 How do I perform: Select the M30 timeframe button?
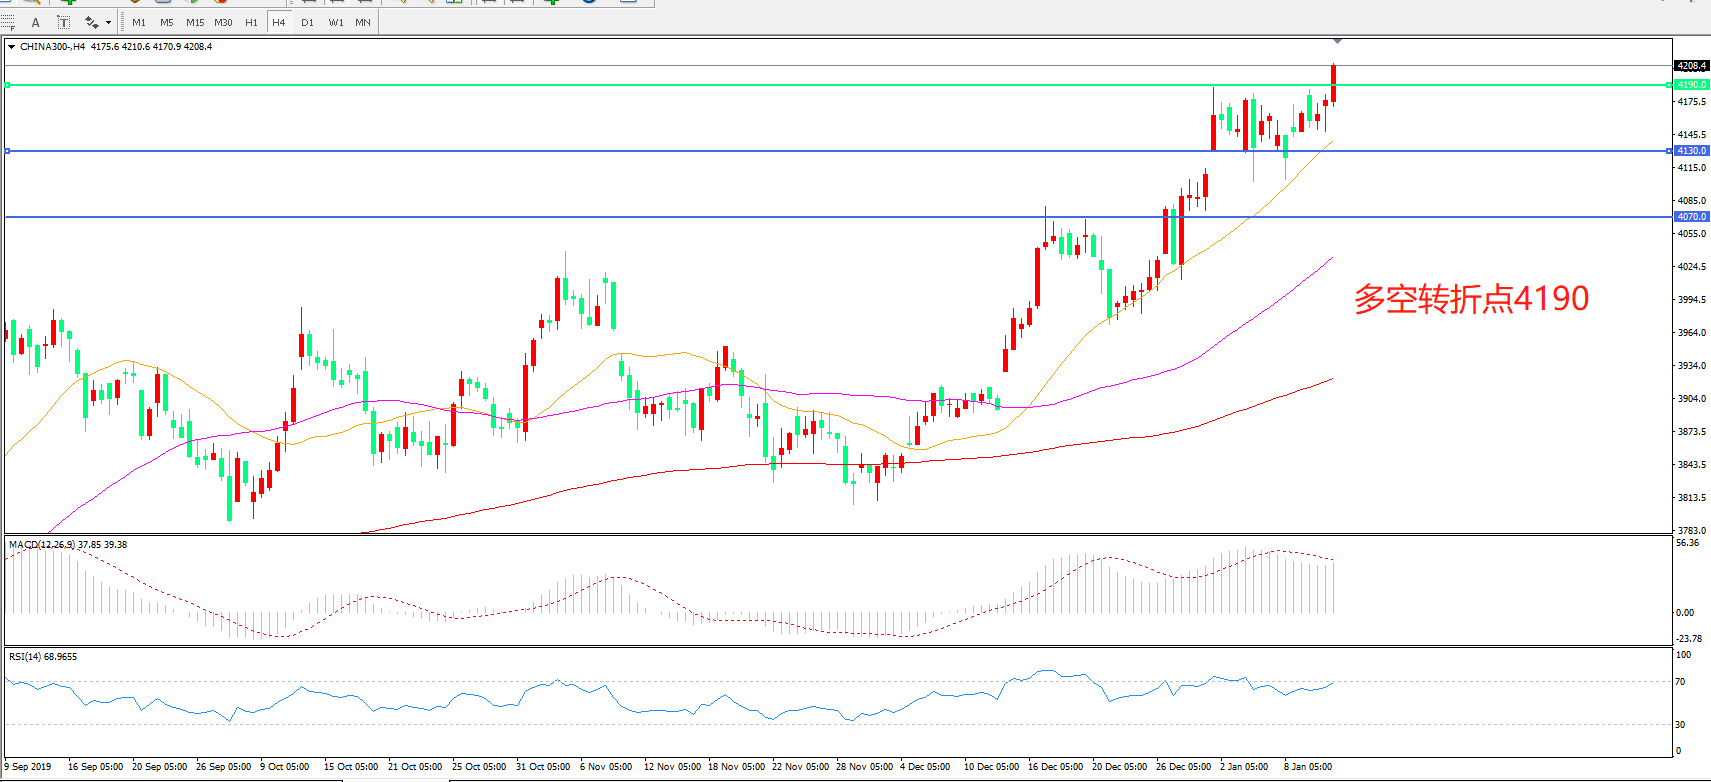[x=223, y=22]
